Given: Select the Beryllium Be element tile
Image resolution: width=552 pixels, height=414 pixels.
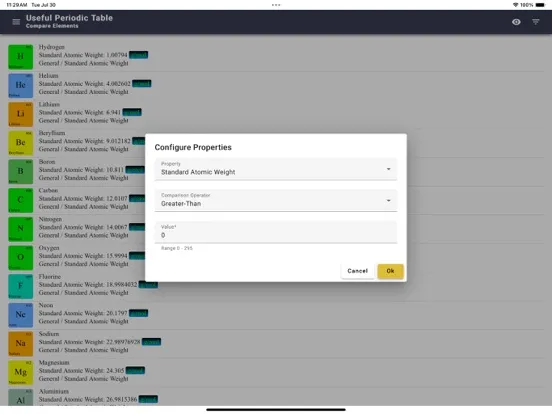Looking at the screenshot, I should tap(20, 143).
